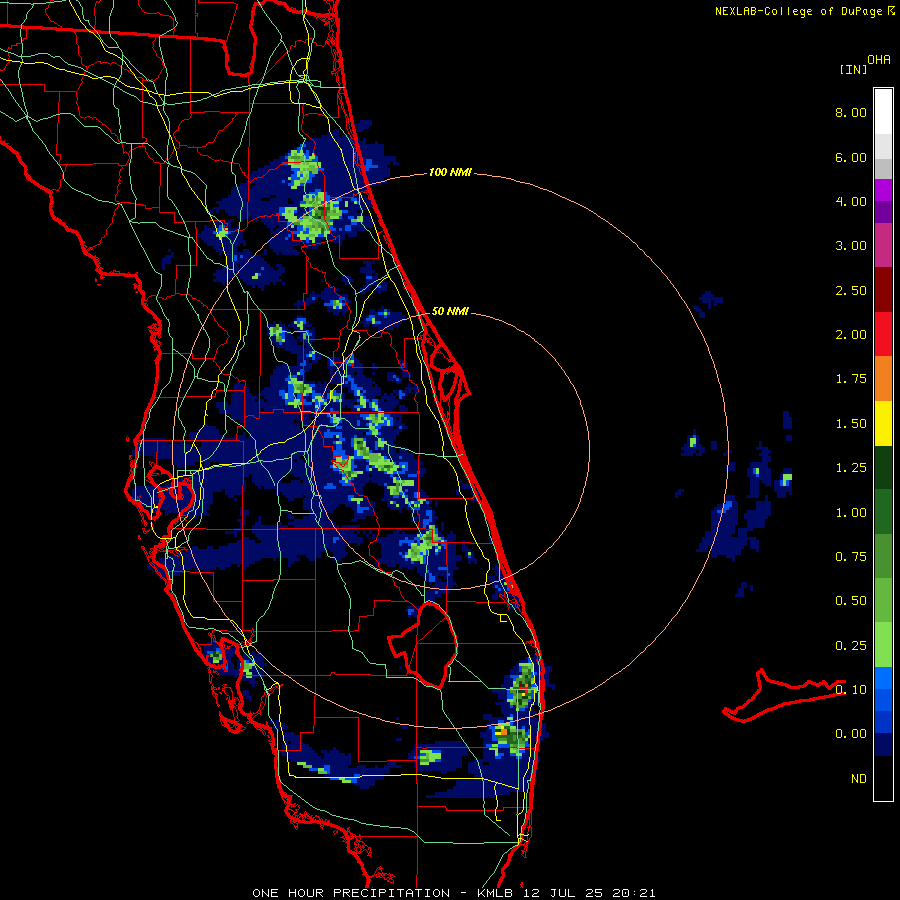Click the 2.50 legend value
900x900 pixels.
[851, 290]
